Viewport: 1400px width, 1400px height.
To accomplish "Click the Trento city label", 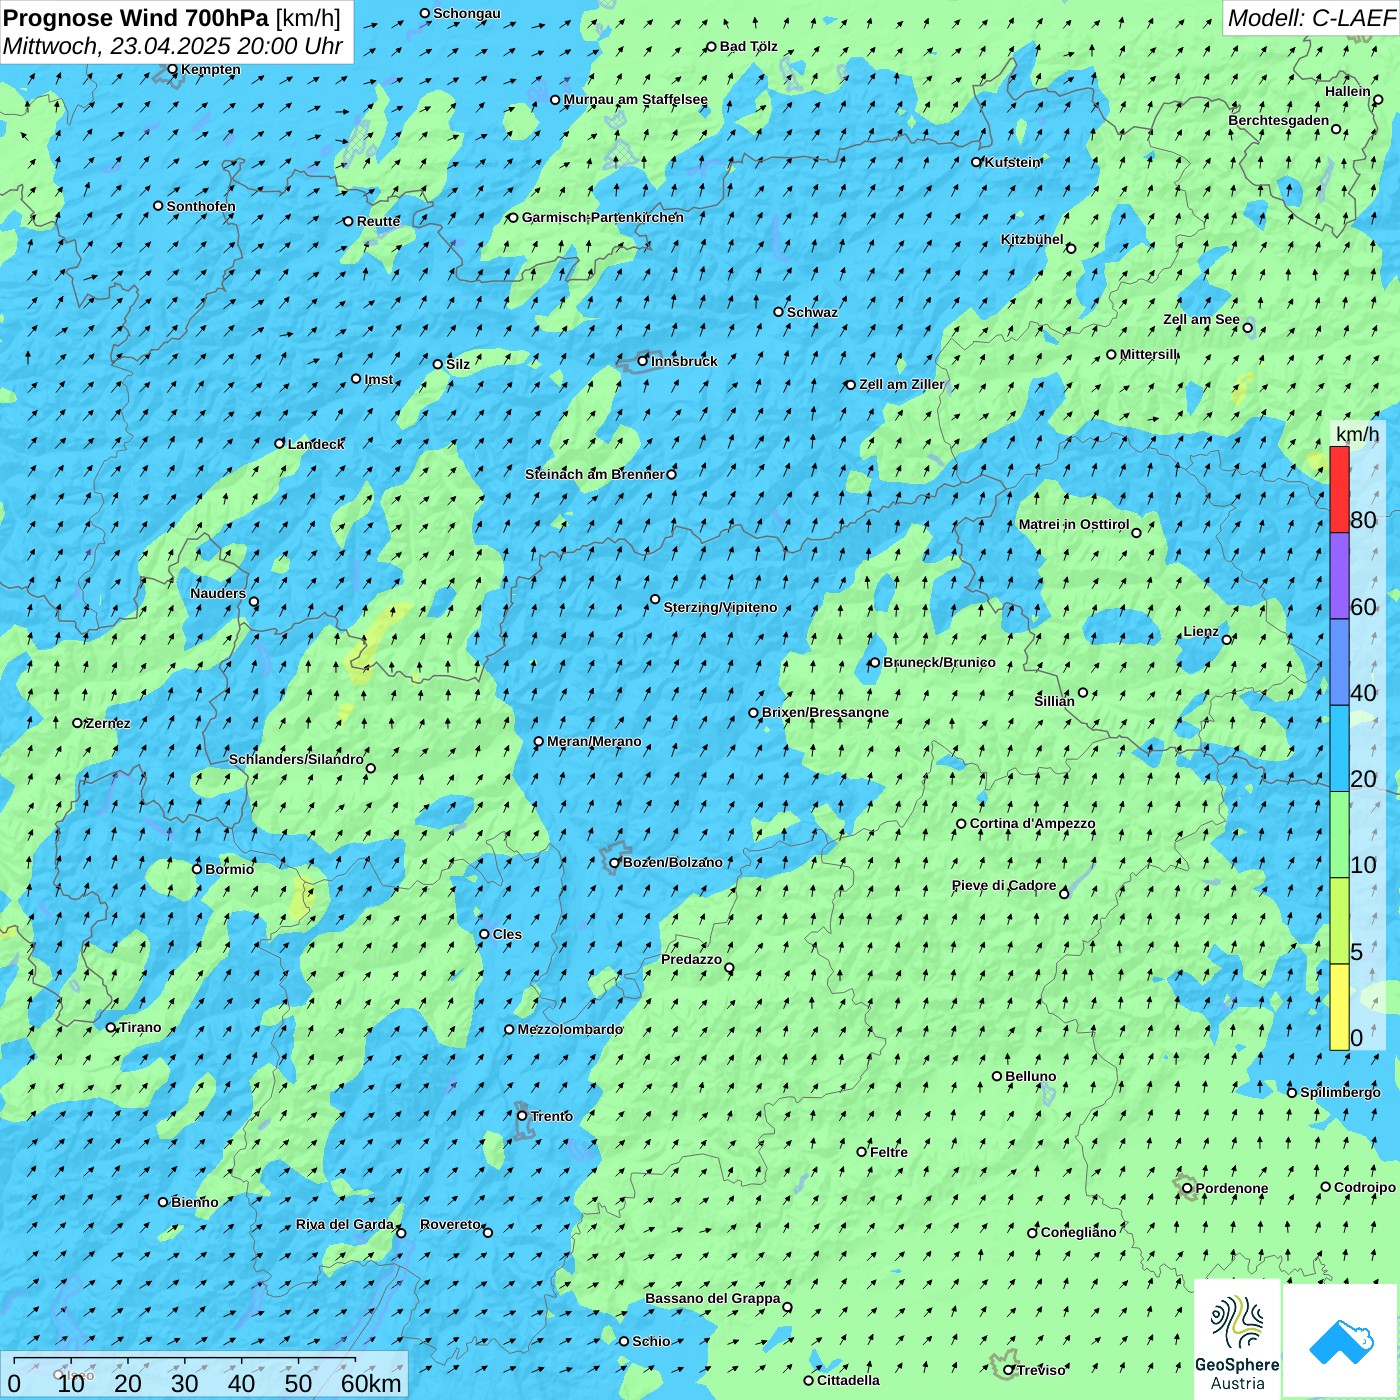I will (x=552, y=1116).
